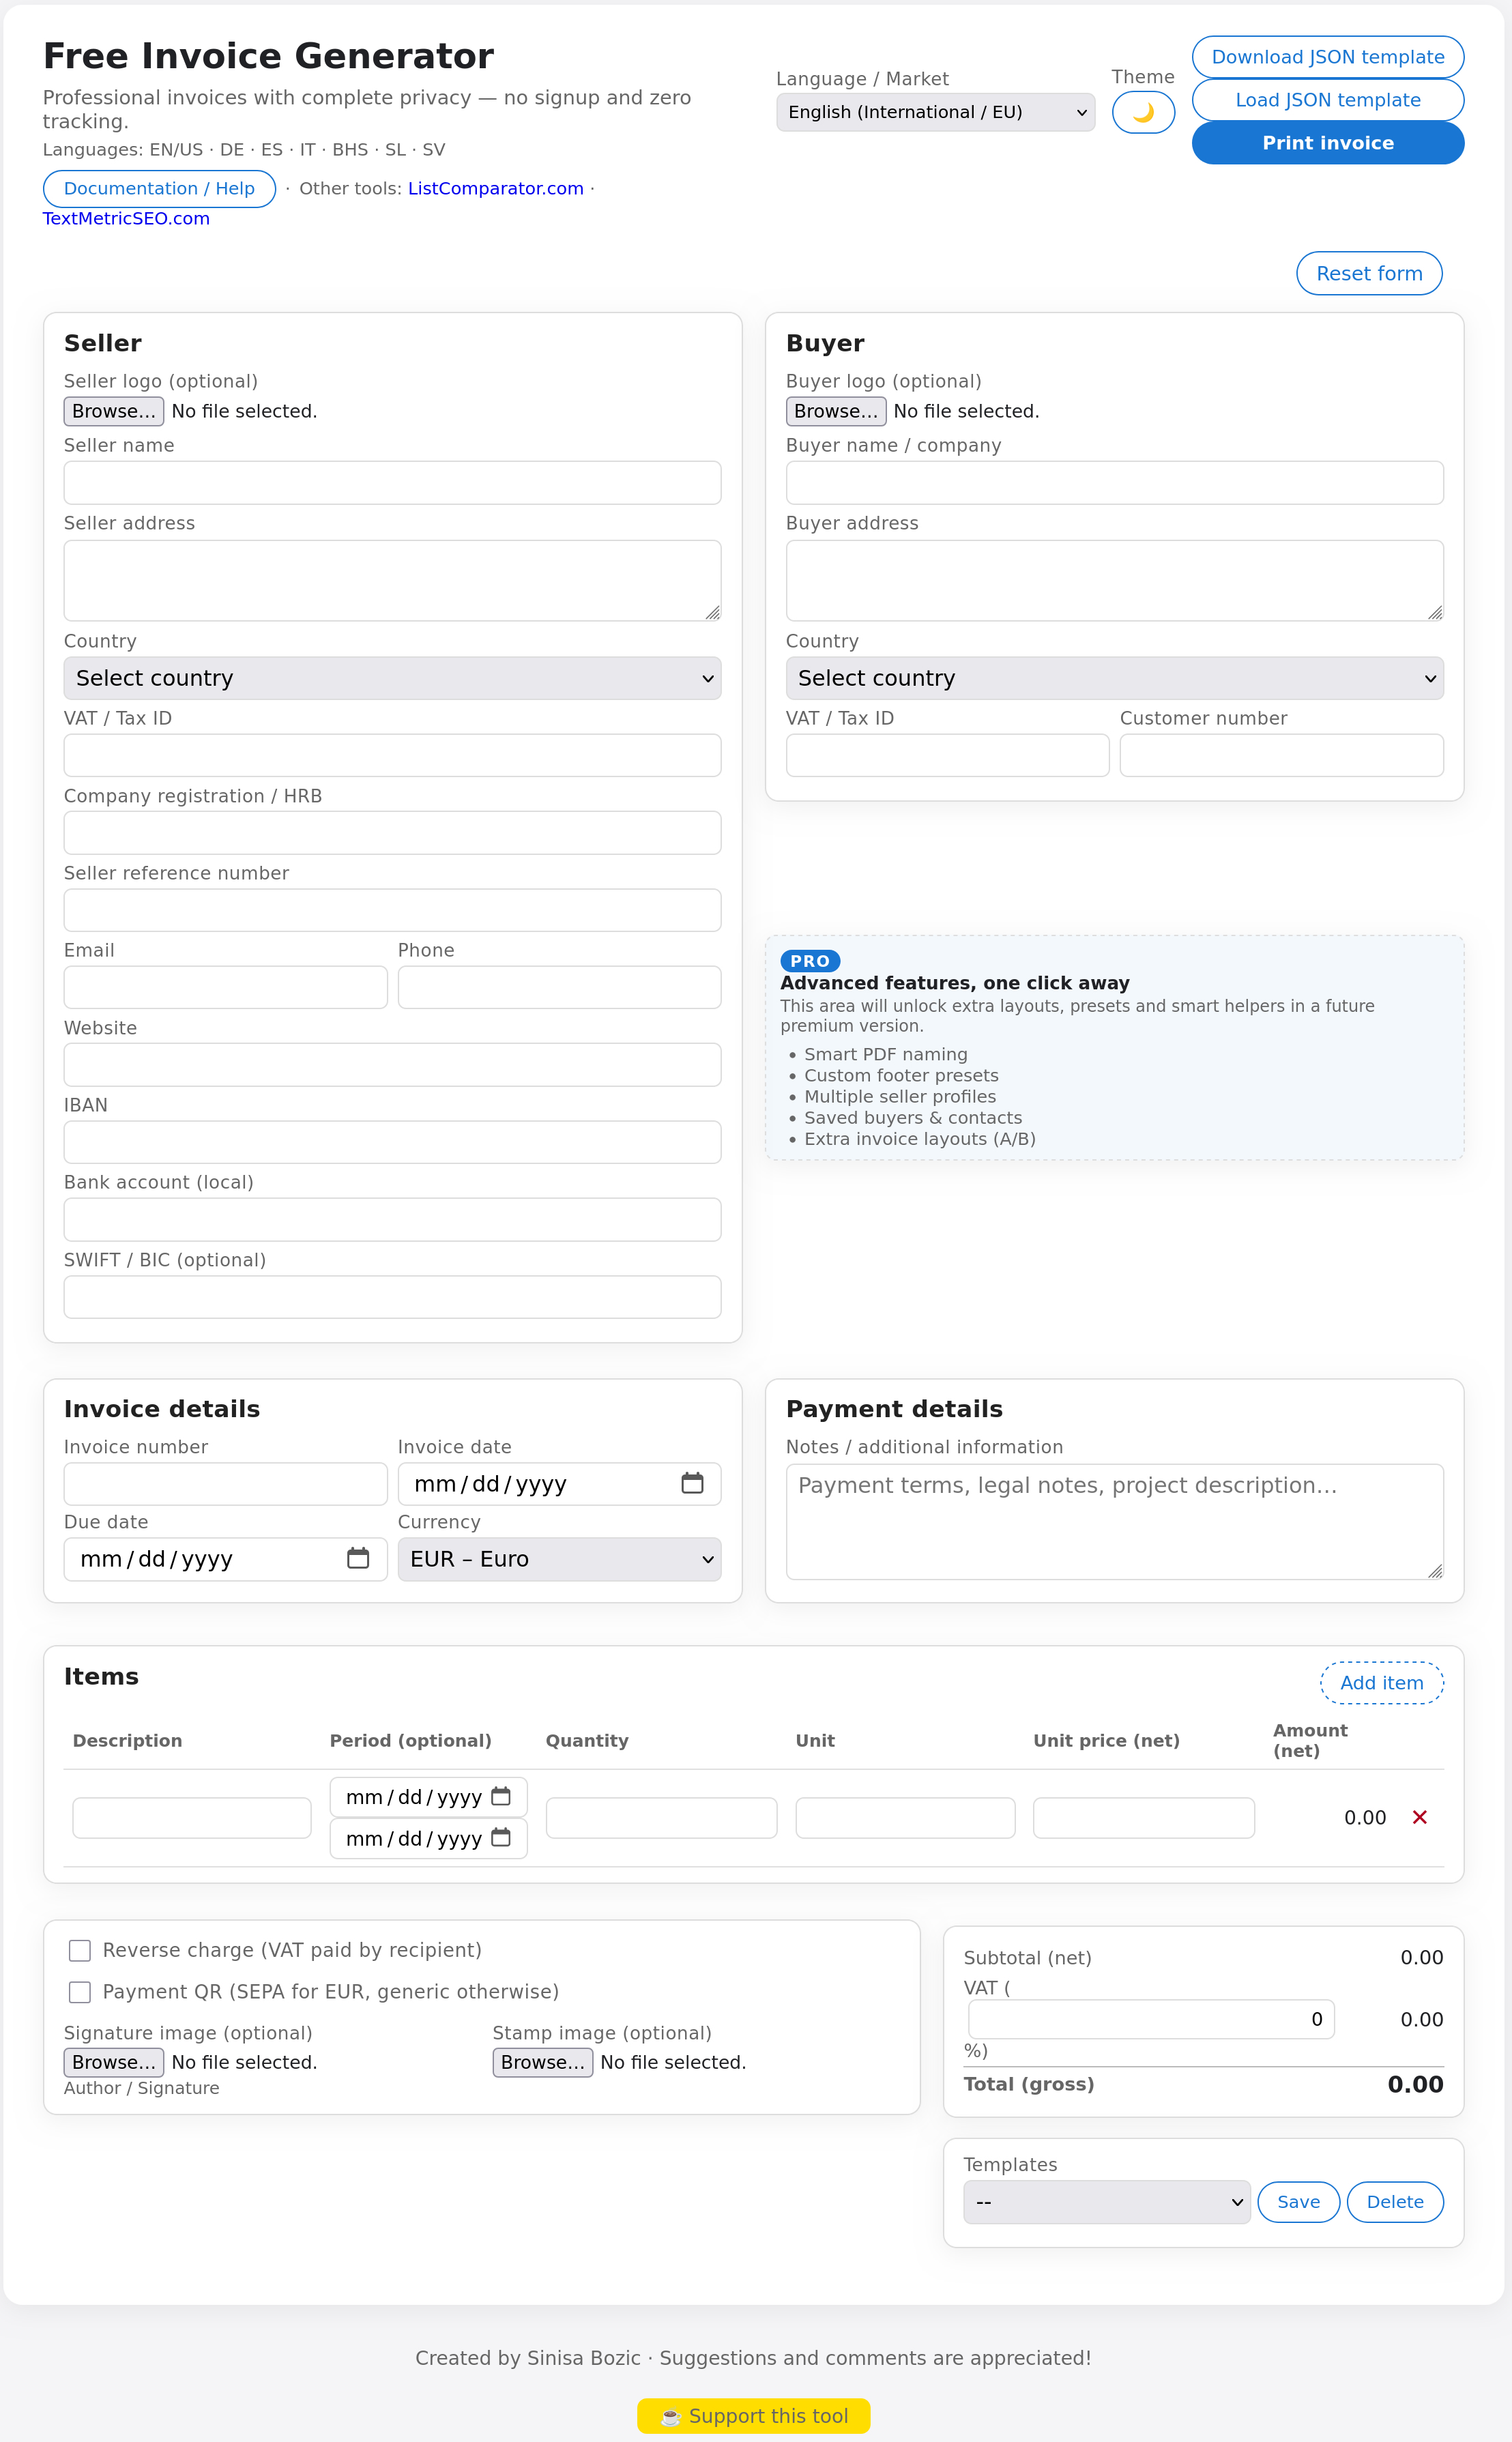The width and height of the screenshot is (1512, 2442).
Task: Enable Payment QR checkbox
Action: click(x=80, y=1992)
